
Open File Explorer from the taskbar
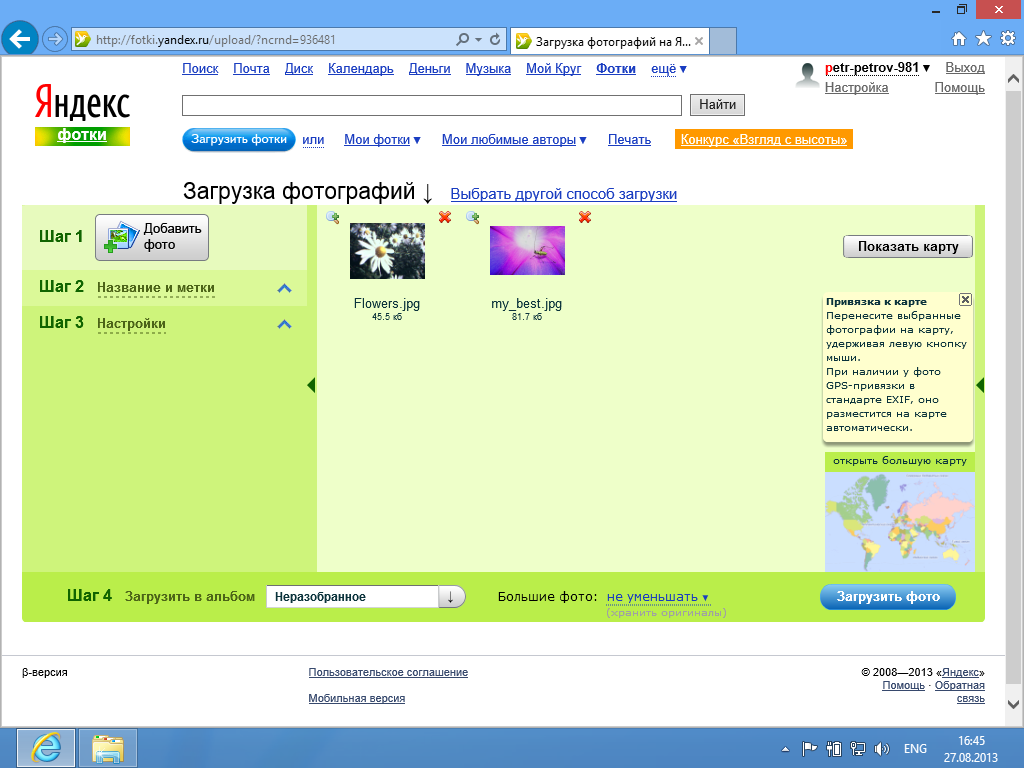[x=107, y=748]
